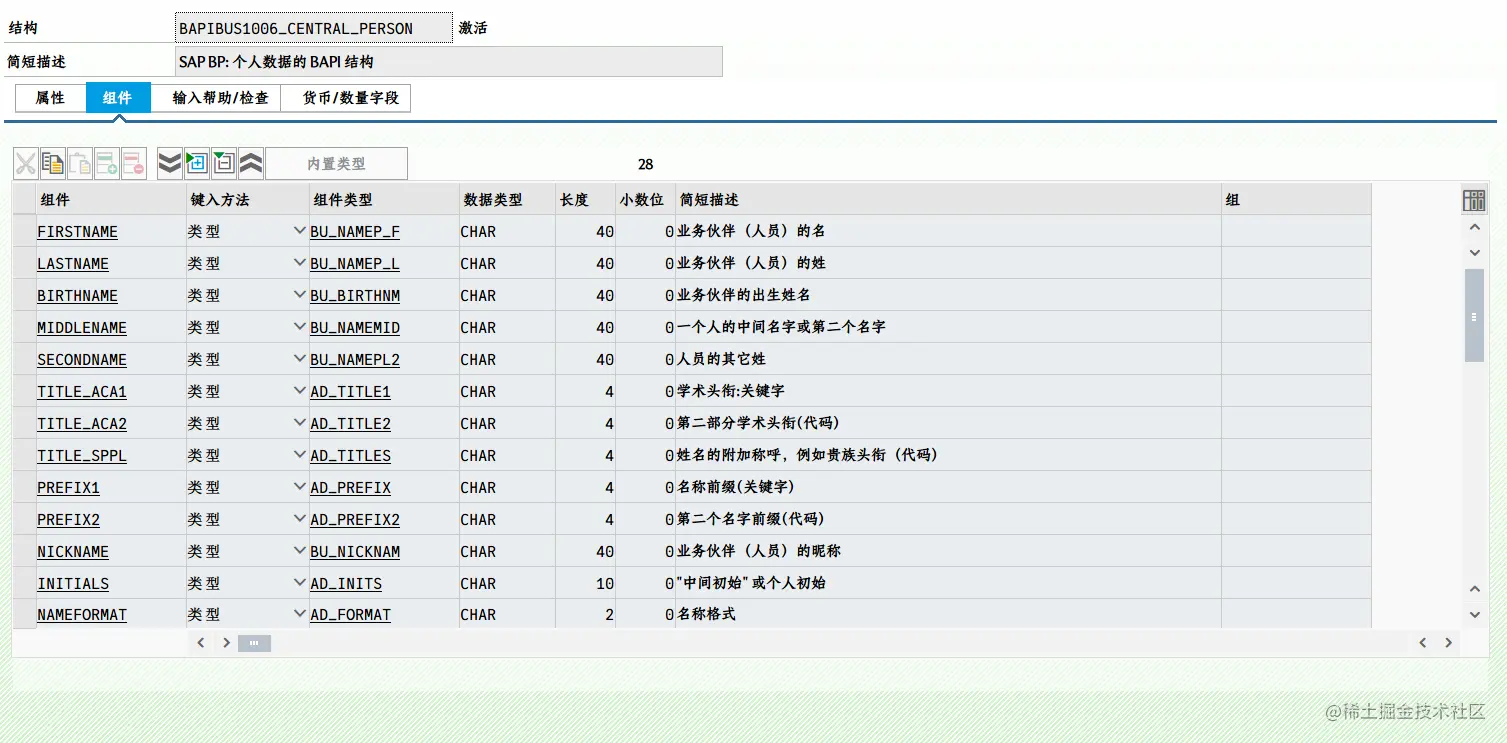Click length value 10 in INITIALS row
This screenshot has height=743, width=1507.
(x=605, y=584)
